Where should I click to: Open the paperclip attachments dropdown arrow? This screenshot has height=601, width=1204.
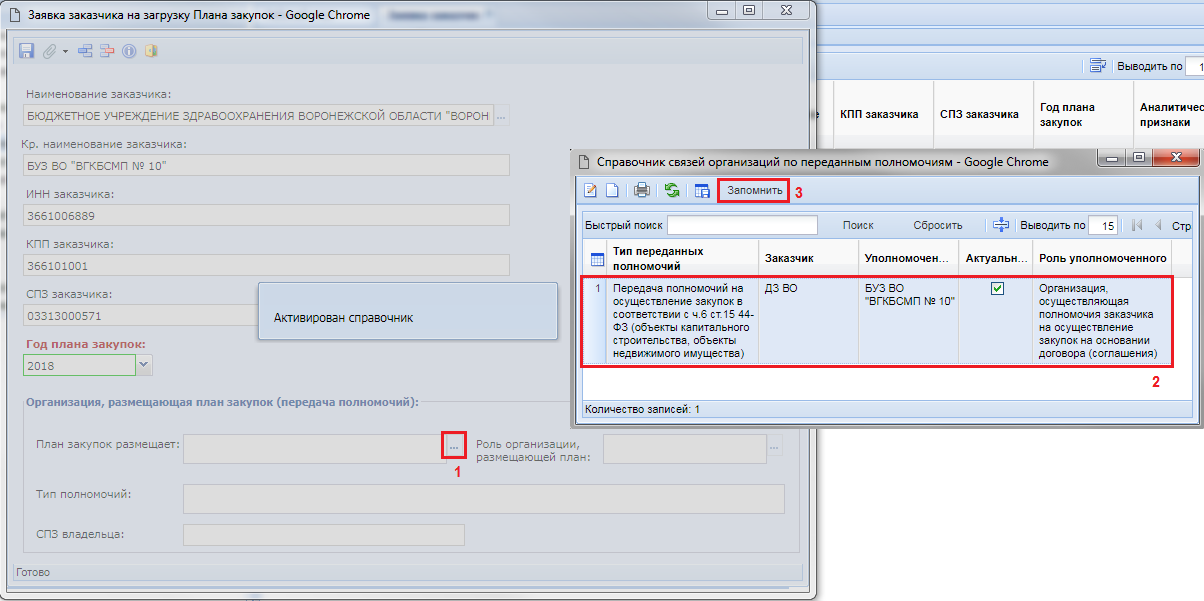[x=66, y=51]
